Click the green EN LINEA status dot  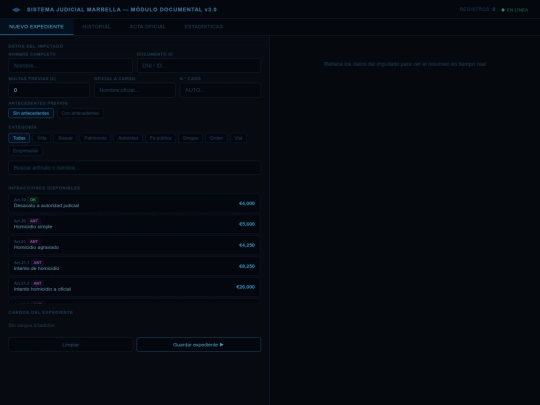tap(503, 10)
